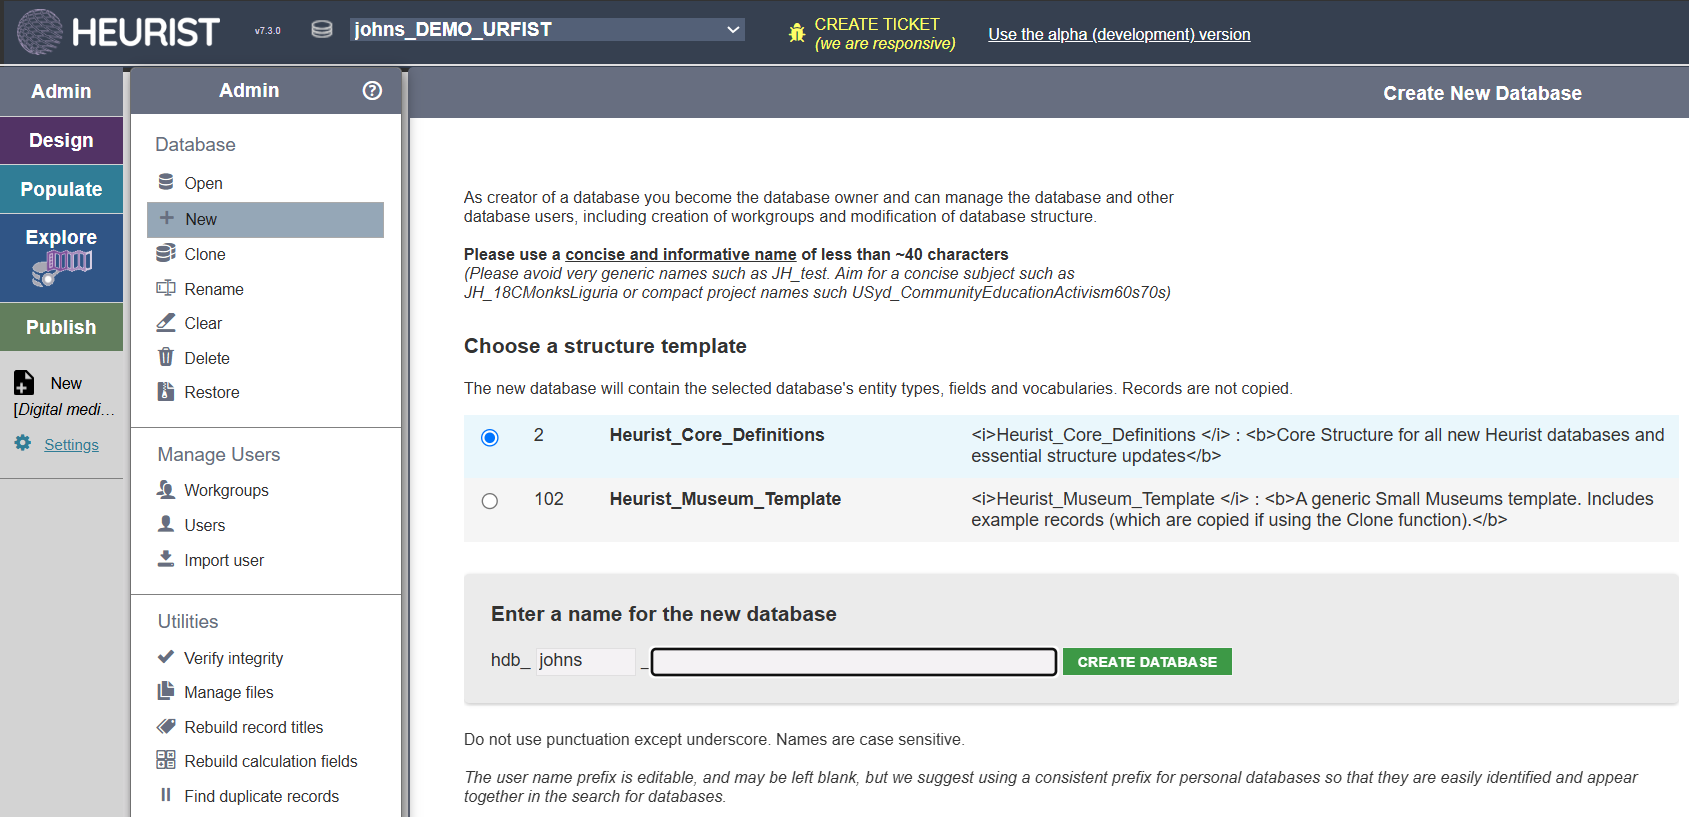Click the Manage files icon
The height and width of the screenshot is (817, 1689).
(x=166, y=691)
